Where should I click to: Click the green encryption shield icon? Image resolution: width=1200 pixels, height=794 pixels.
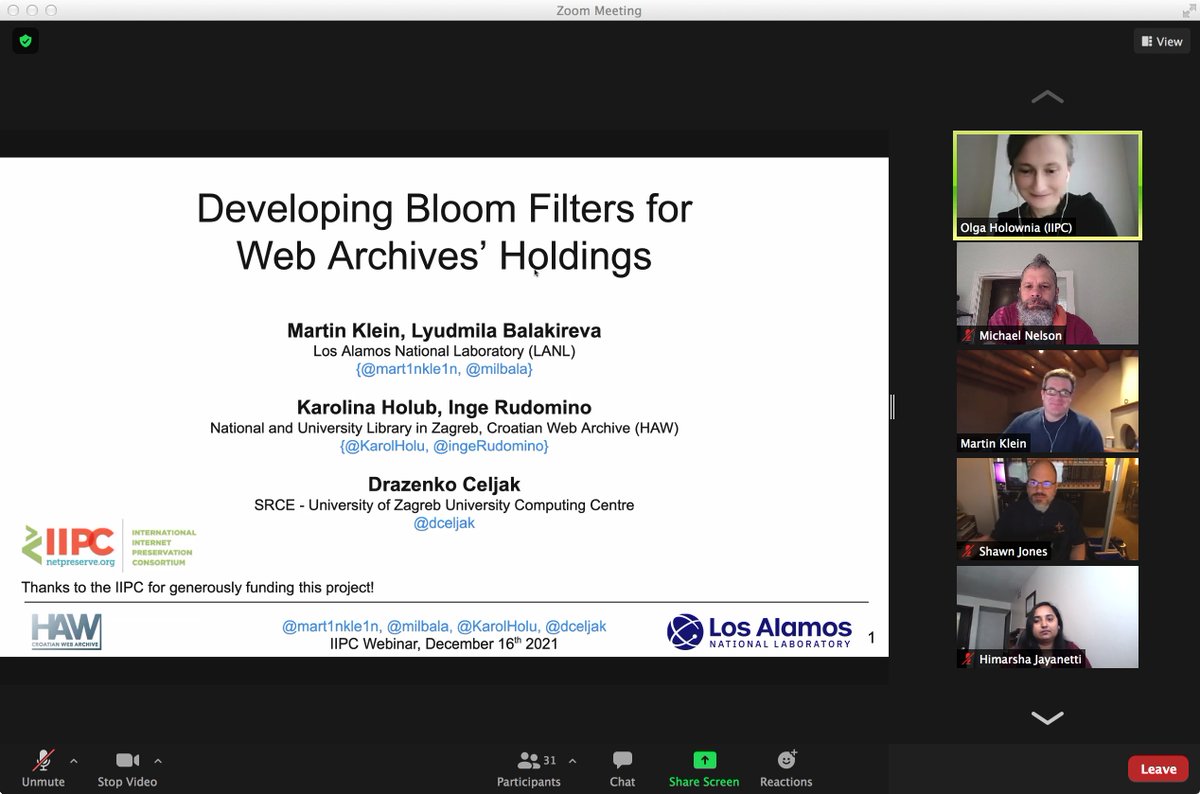[25, 41]
